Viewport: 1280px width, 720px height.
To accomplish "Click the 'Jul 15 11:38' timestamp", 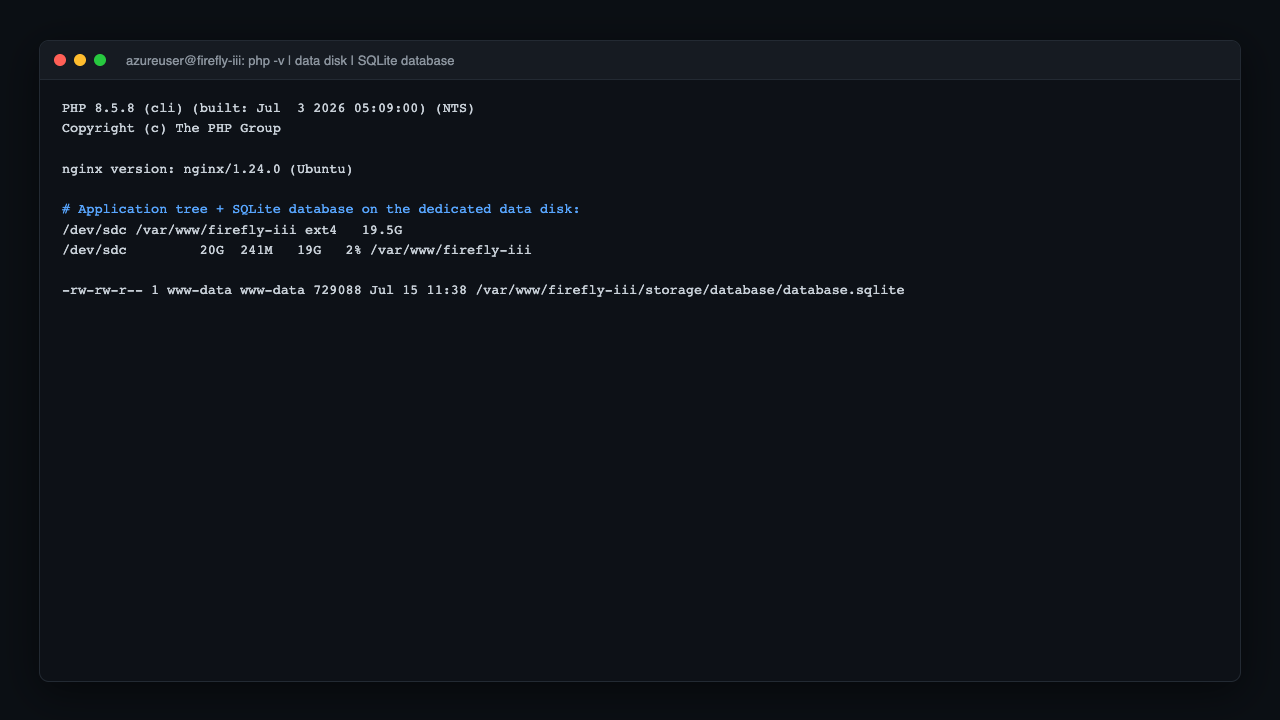I will 418,290.
